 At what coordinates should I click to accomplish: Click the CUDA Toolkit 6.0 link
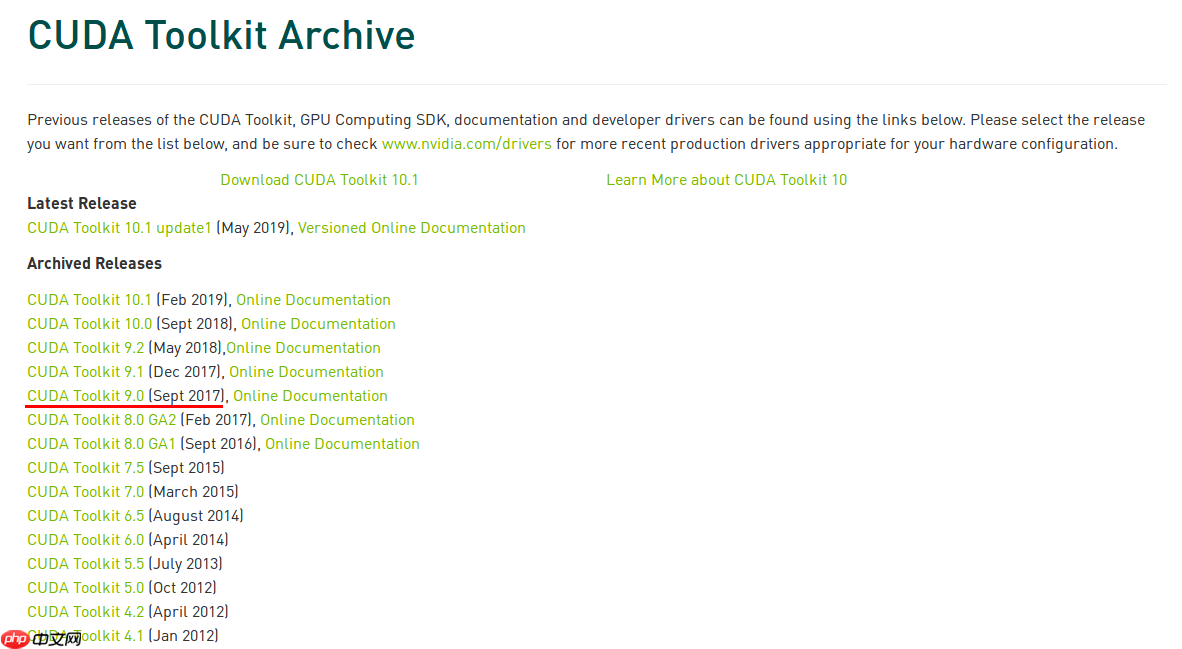[85, 540]
